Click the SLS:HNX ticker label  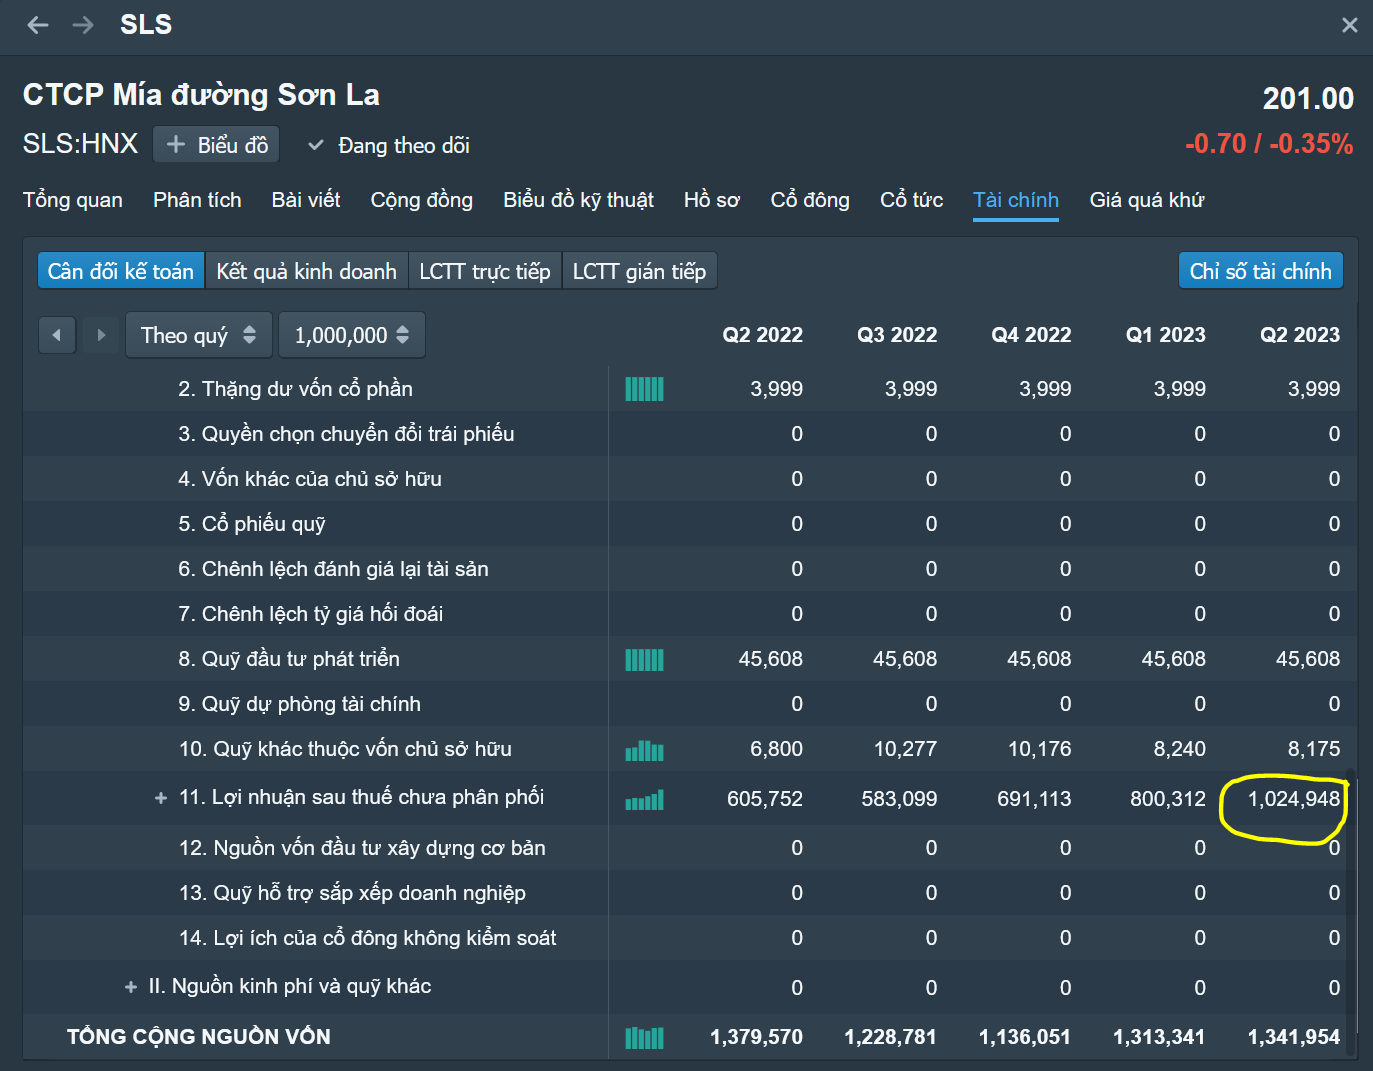(80, 144)
